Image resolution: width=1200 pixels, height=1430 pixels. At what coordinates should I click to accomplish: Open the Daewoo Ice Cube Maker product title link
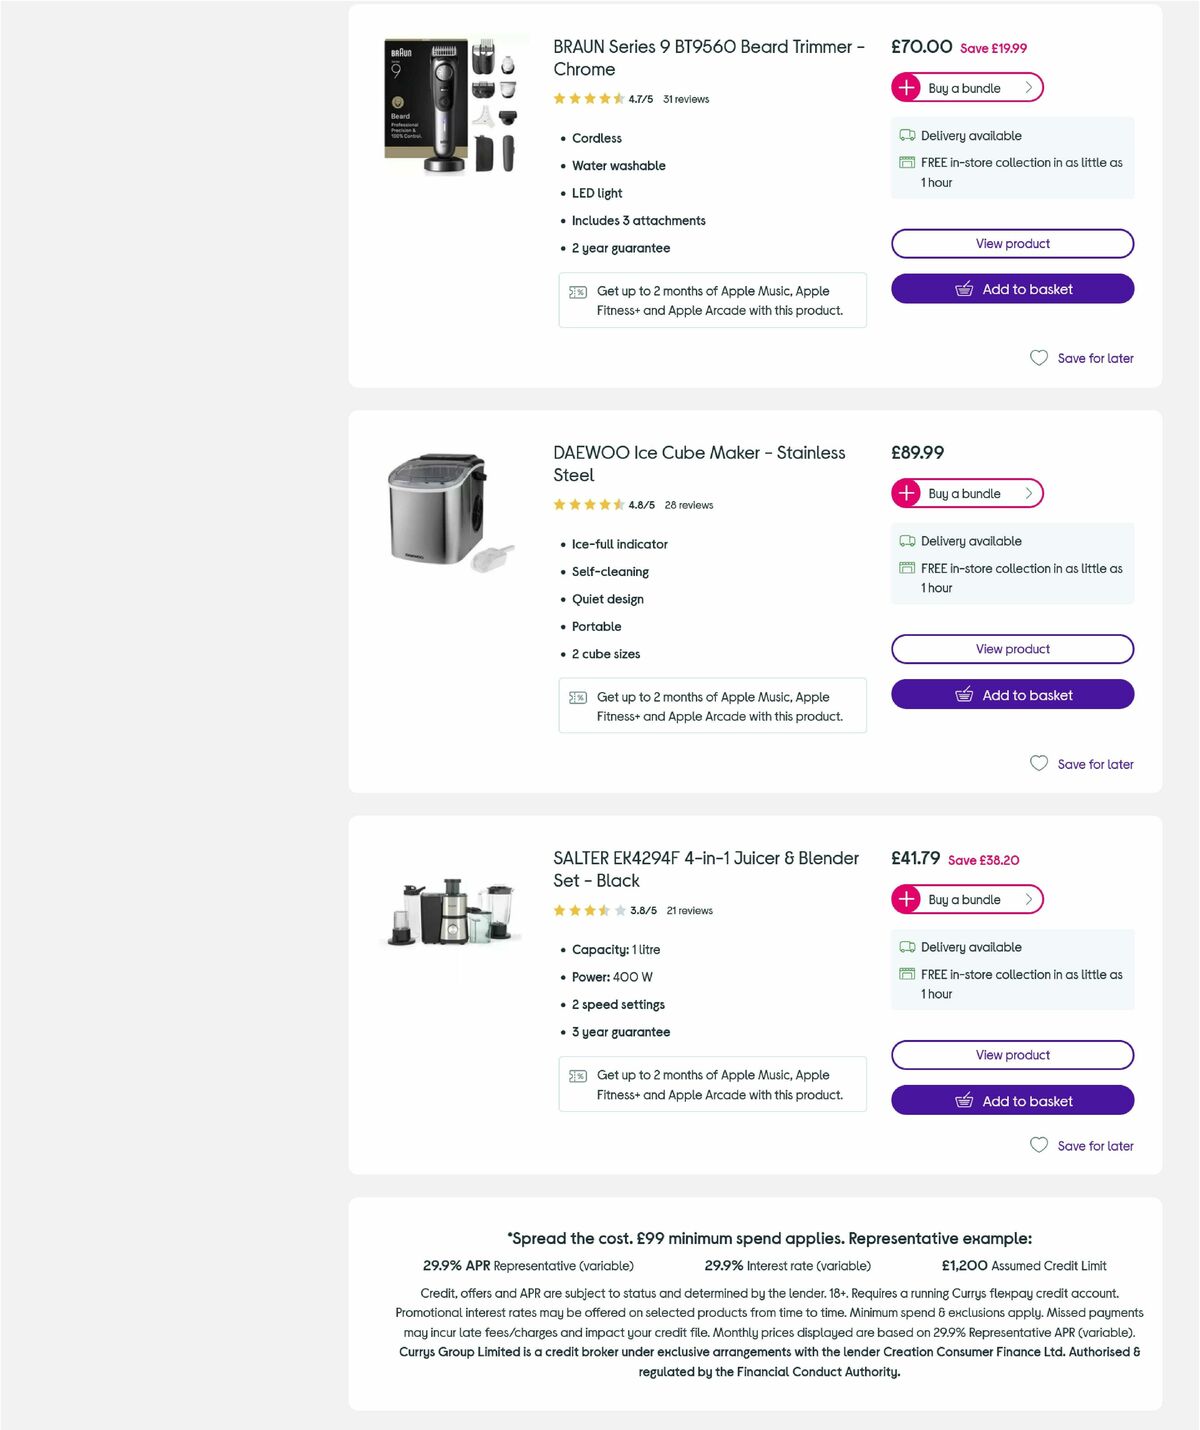(697, 464)
